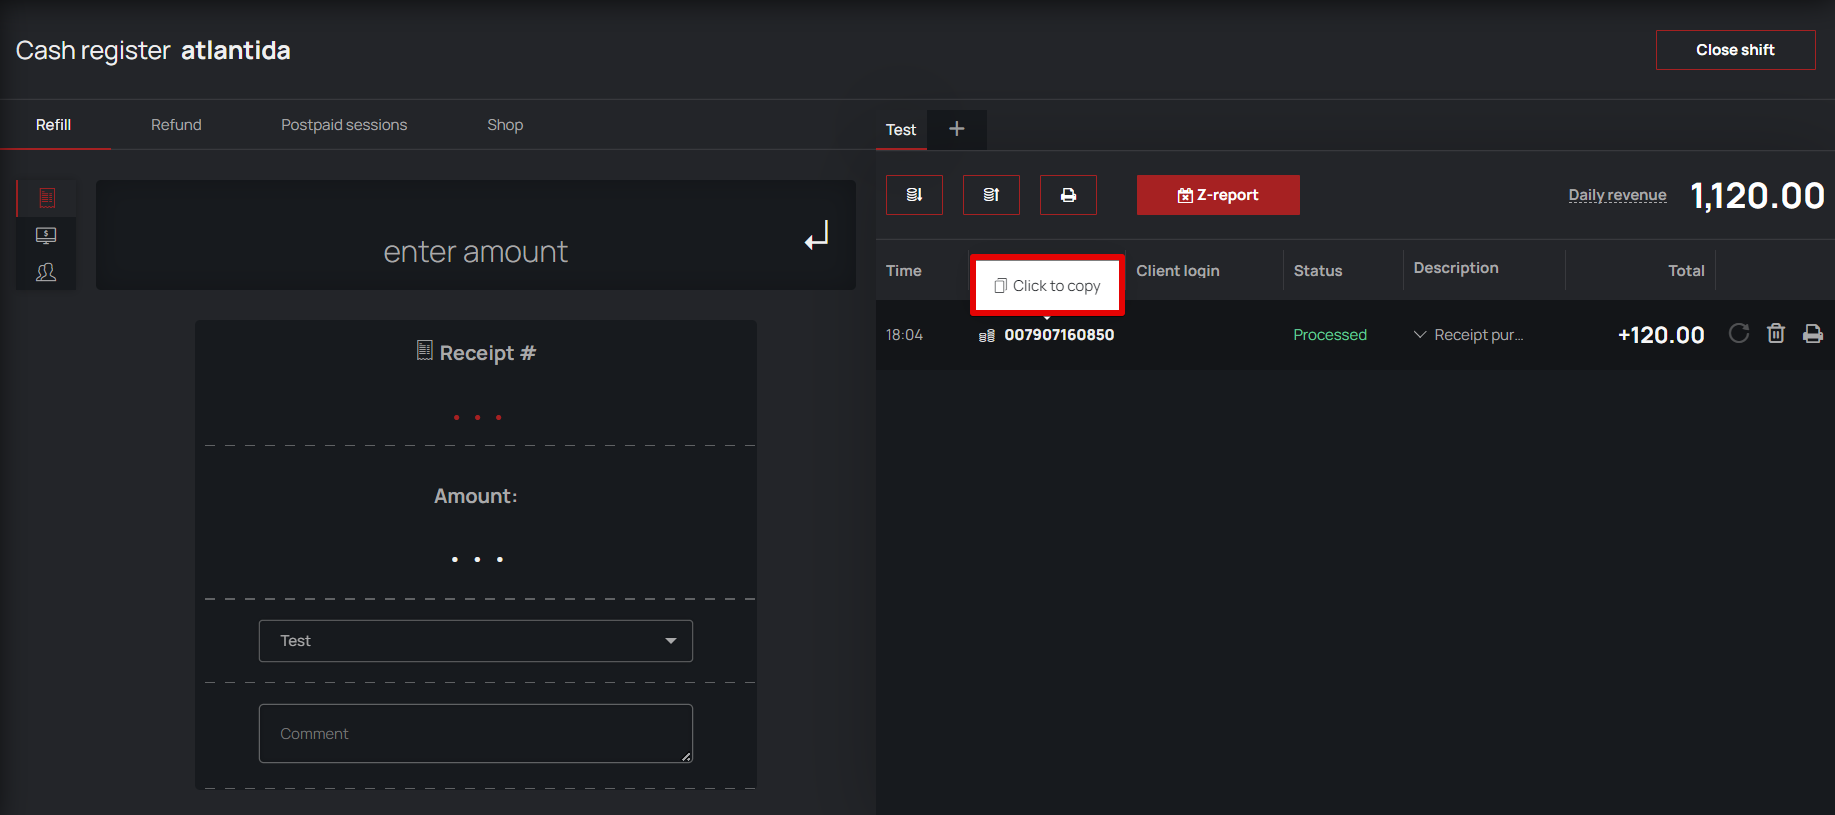The image size is (1835, 815).
Task: Click the cash deposit icon button
Action: (x=914, y=195)
